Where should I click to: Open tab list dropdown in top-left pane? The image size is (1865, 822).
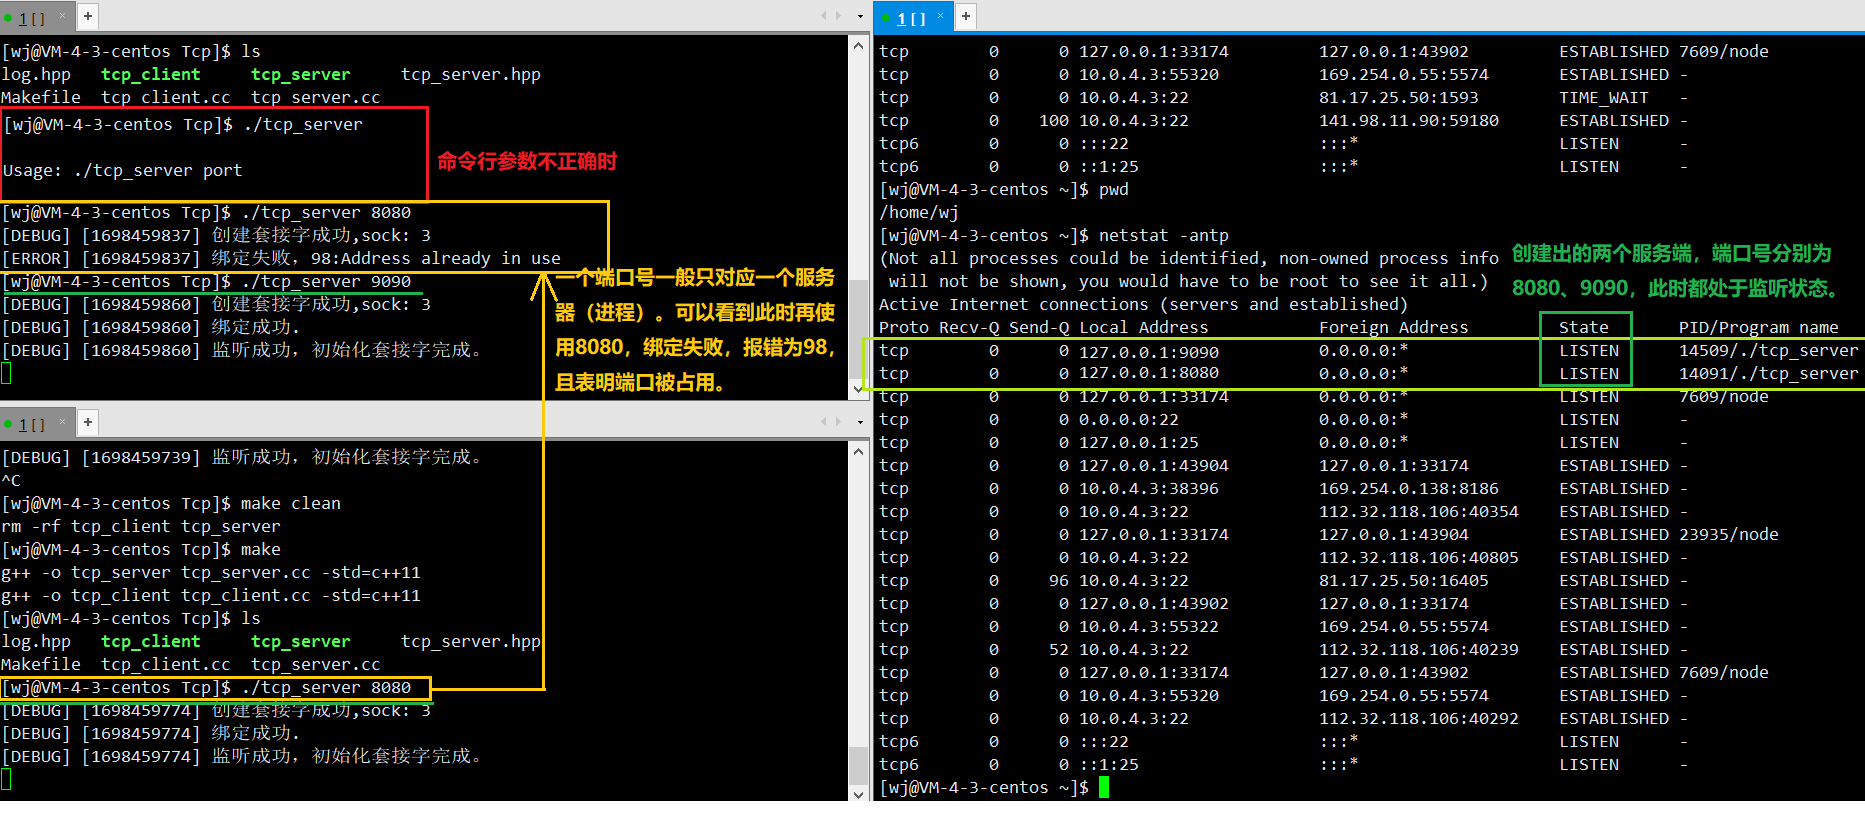pos(860,16)
